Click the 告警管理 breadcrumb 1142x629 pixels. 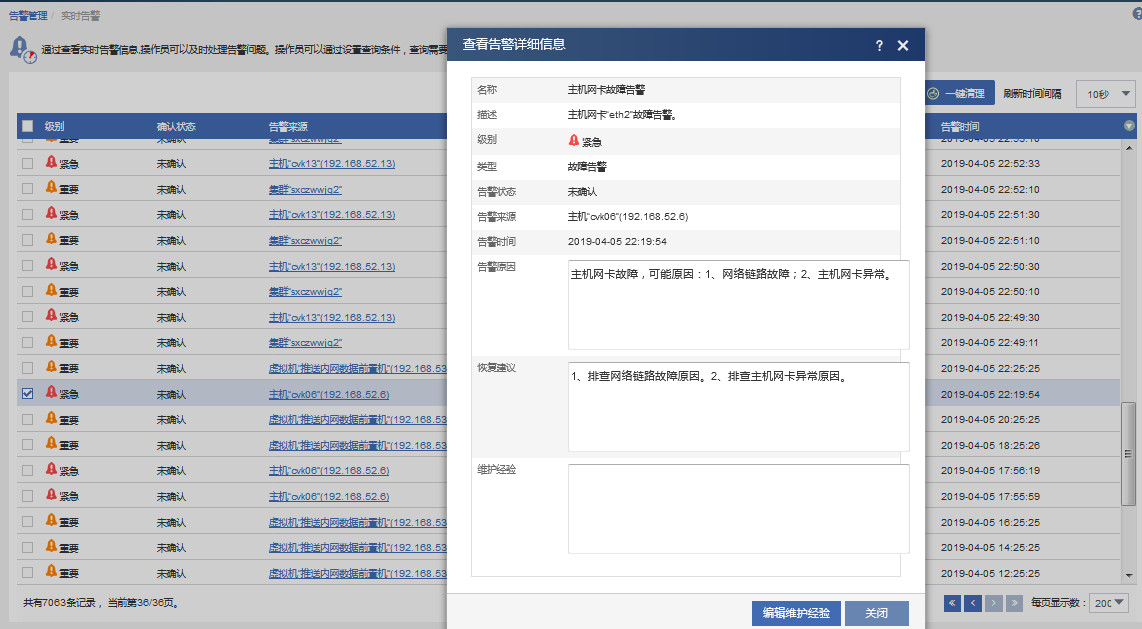[x=28, y=16]
